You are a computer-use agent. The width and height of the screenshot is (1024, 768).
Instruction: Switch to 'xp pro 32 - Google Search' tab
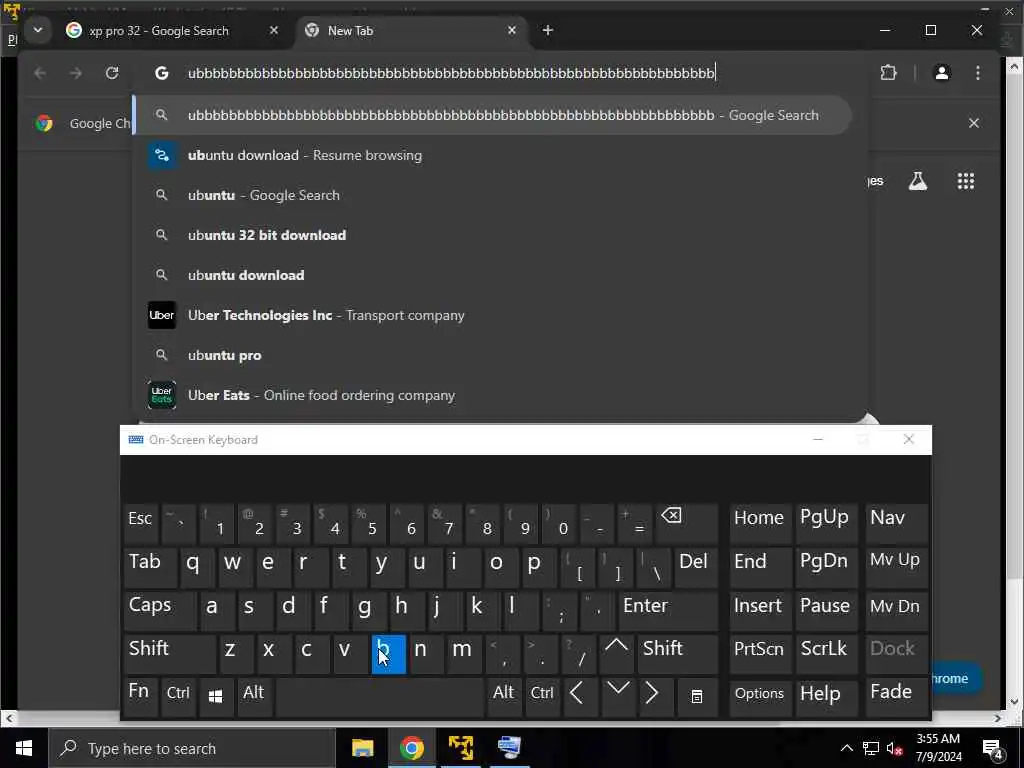159,31
